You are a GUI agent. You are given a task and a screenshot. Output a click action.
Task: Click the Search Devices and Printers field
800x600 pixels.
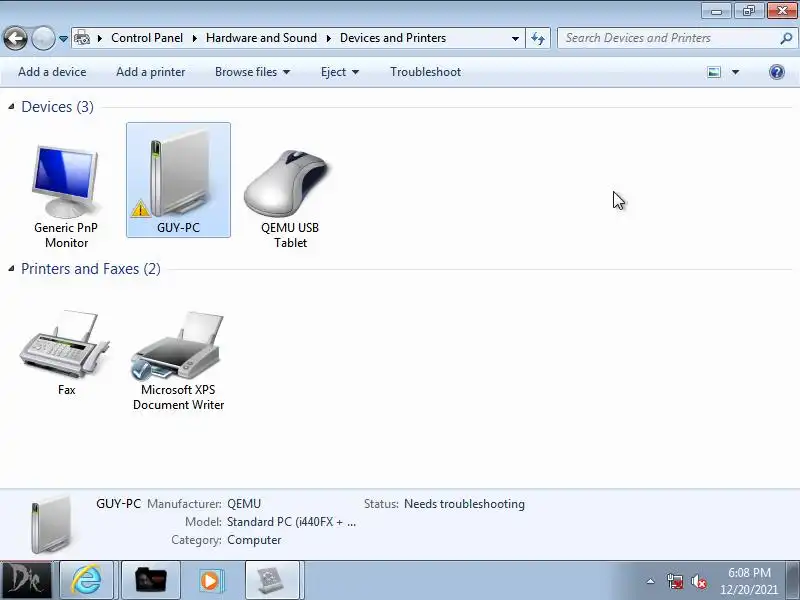668,38
